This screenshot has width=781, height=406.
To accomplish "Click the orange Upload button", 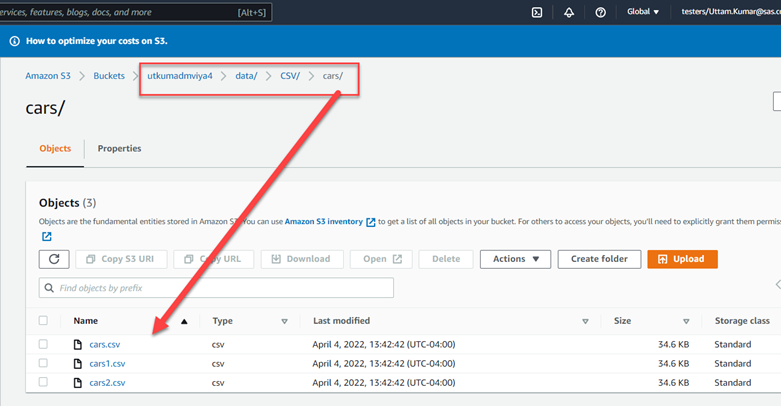I will coord(682,259).
